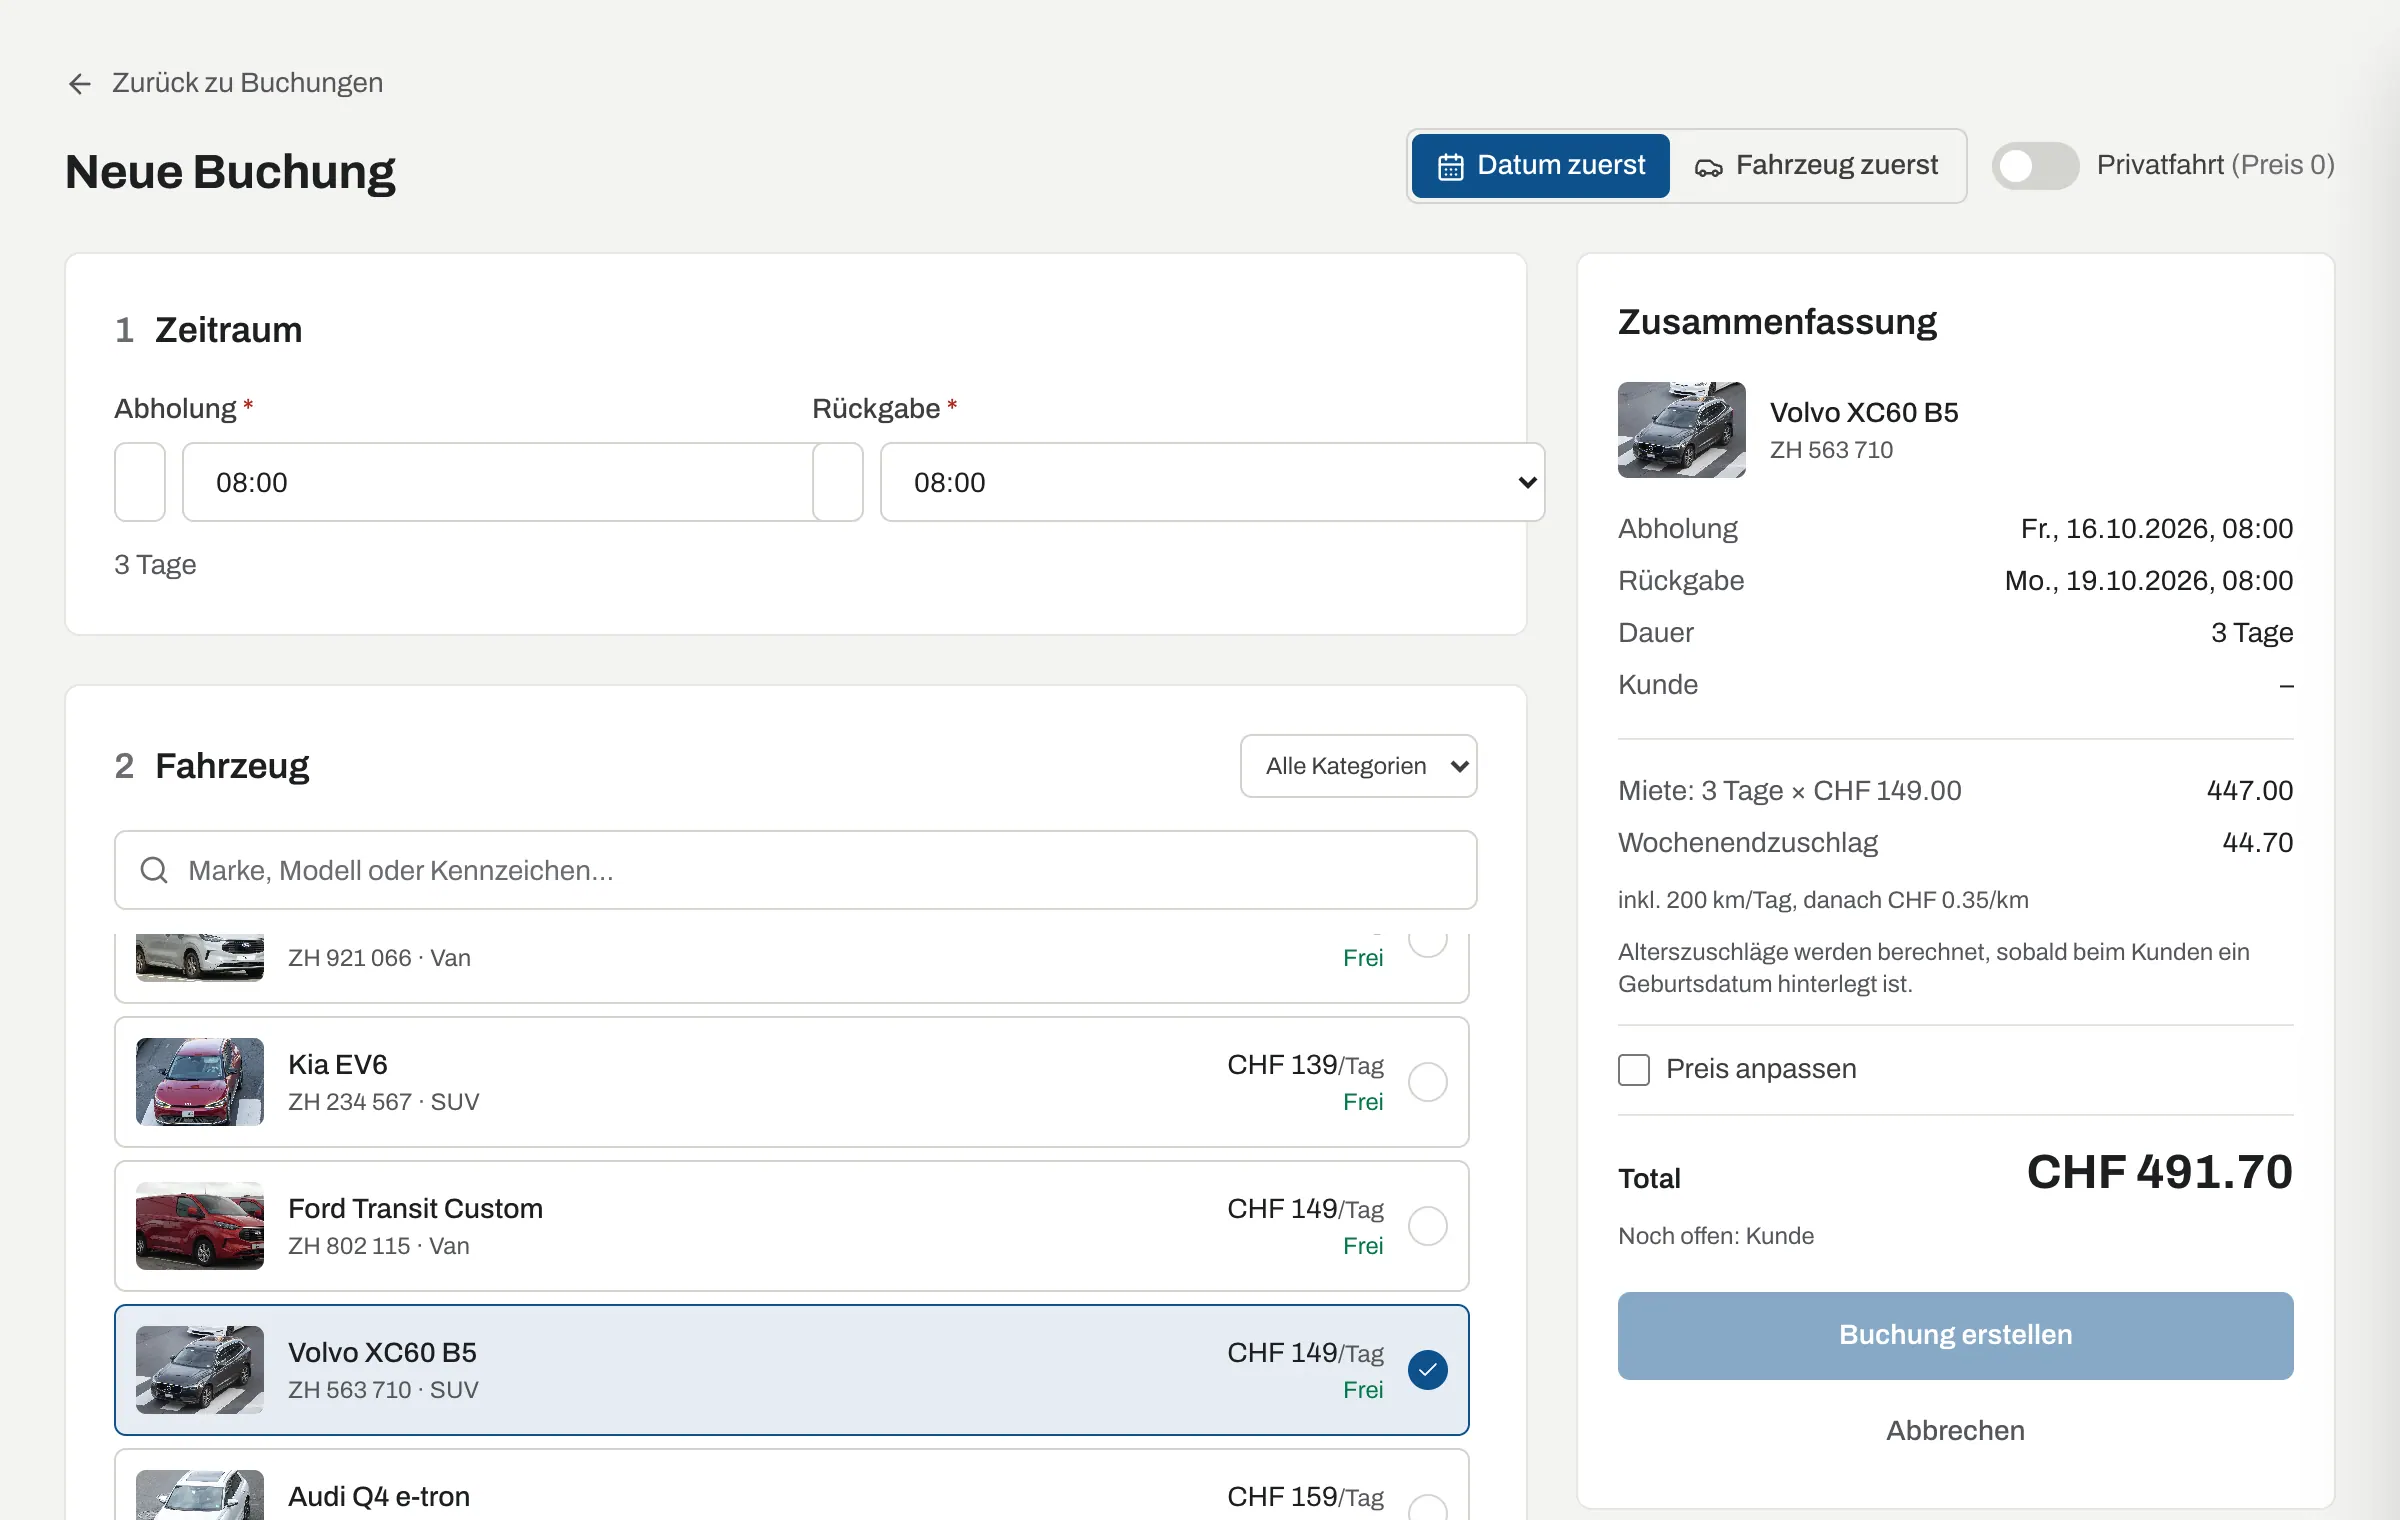Click the Volvo XC60 thumbnail in vehicle list

(200, 1370)
